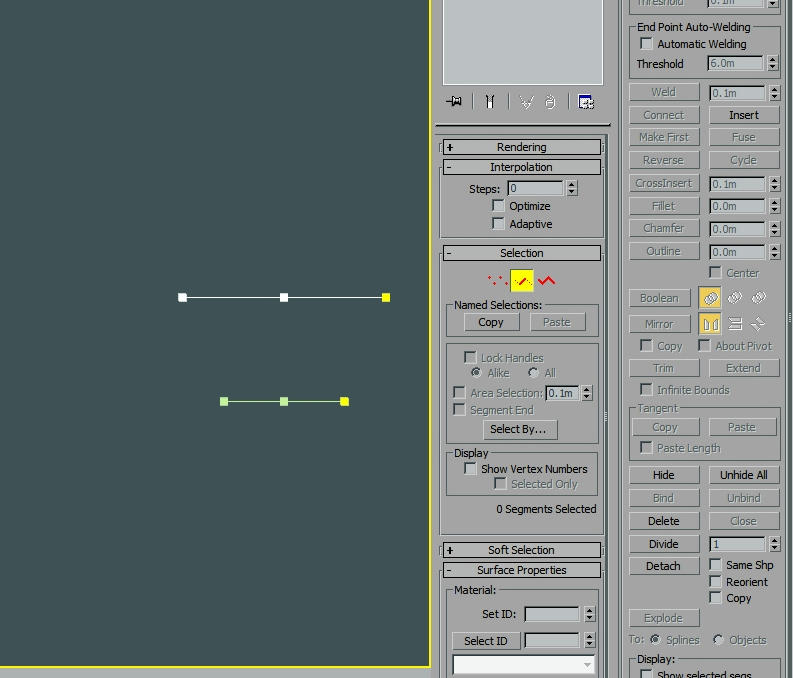The image size is (793, 678).
Task: Click the Pin Stack icon
Action: pos(454,102)
